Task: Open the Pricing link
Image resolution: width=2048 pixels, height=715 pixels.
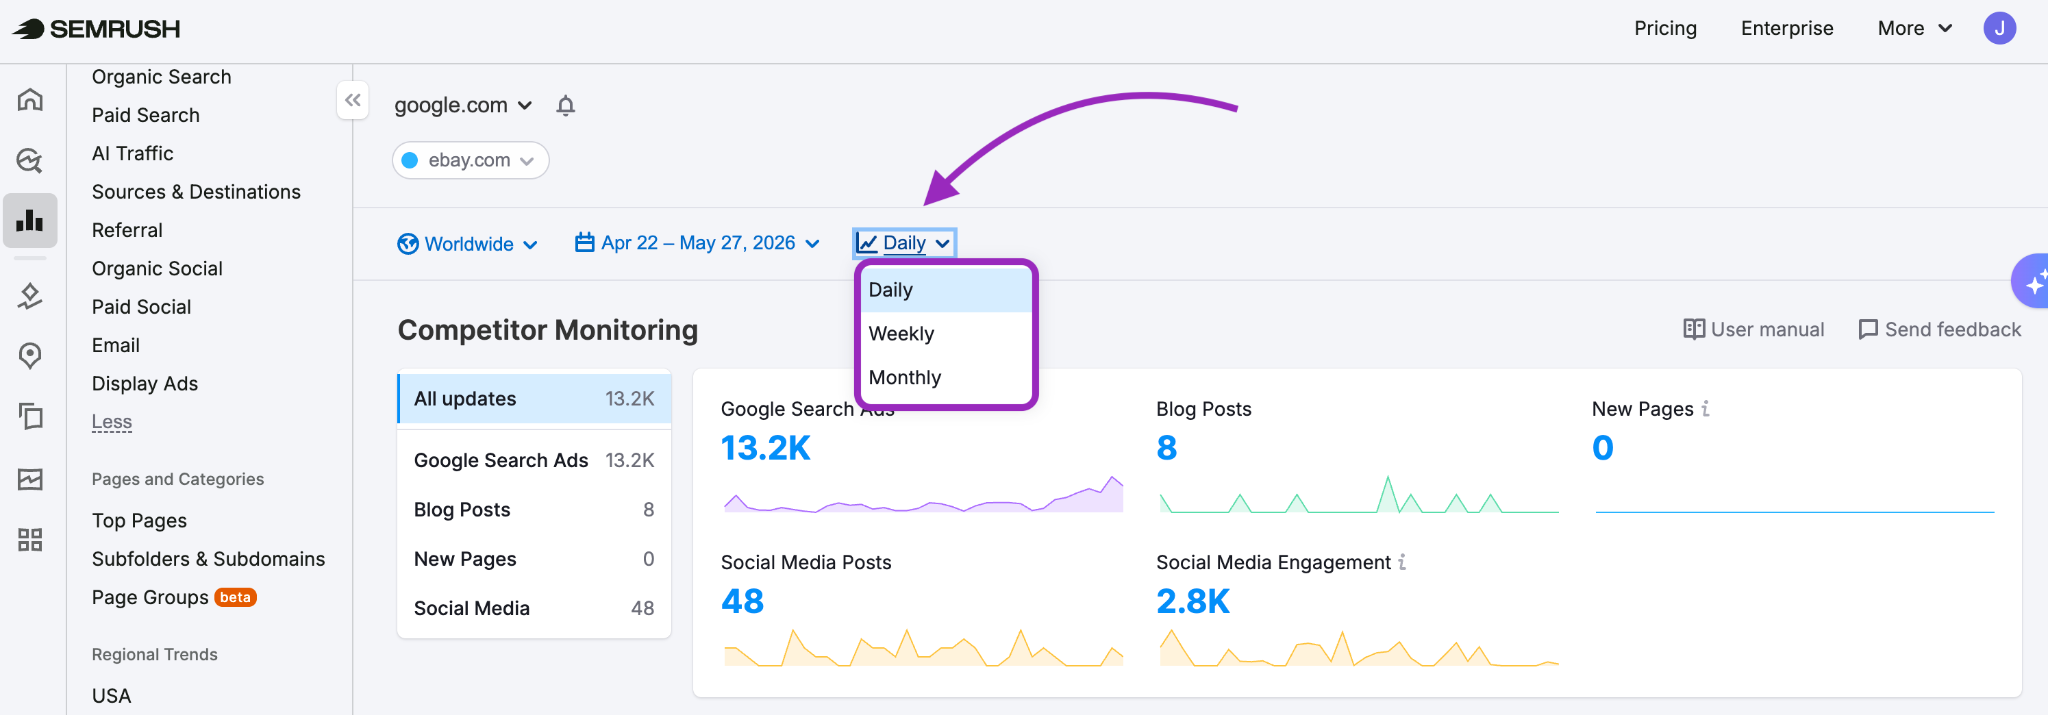Action: [x=1665, y=28]
